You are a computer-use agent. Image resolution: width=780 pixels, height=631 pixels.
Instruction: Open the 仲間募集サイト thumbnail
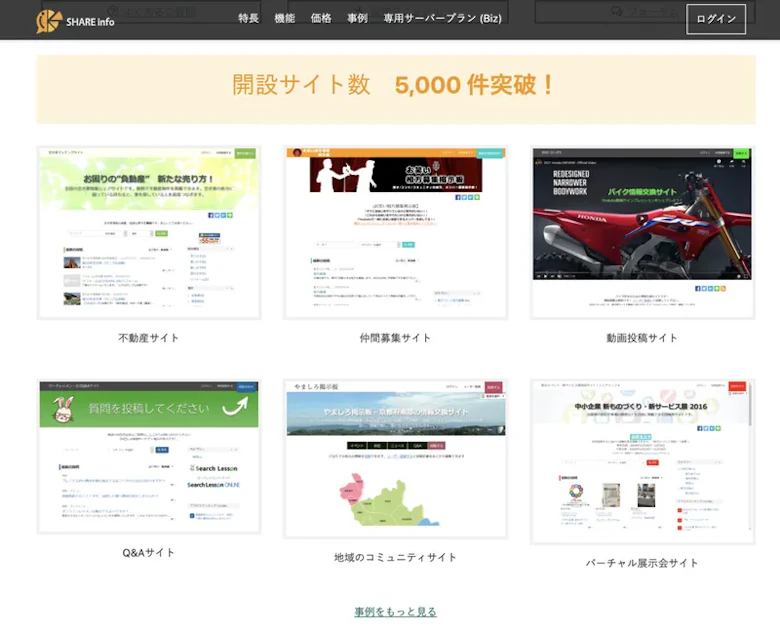(395, 232)
